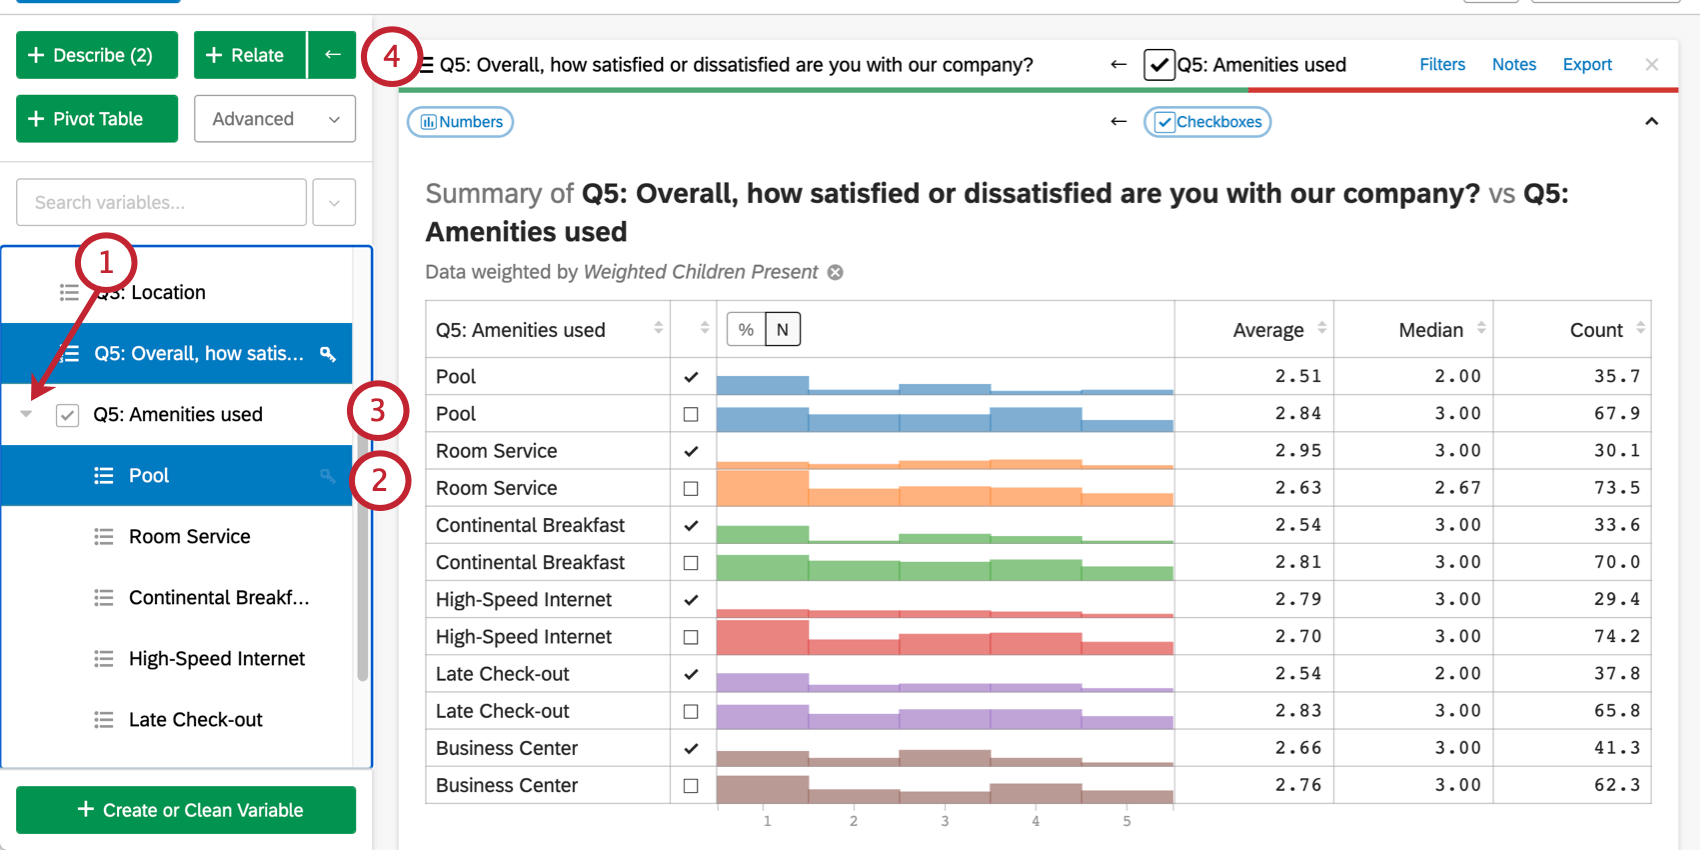The image size is (1700, 850).
Task: Open the Notes tab
Action: pyautogui.click(x=1514, y=64)
